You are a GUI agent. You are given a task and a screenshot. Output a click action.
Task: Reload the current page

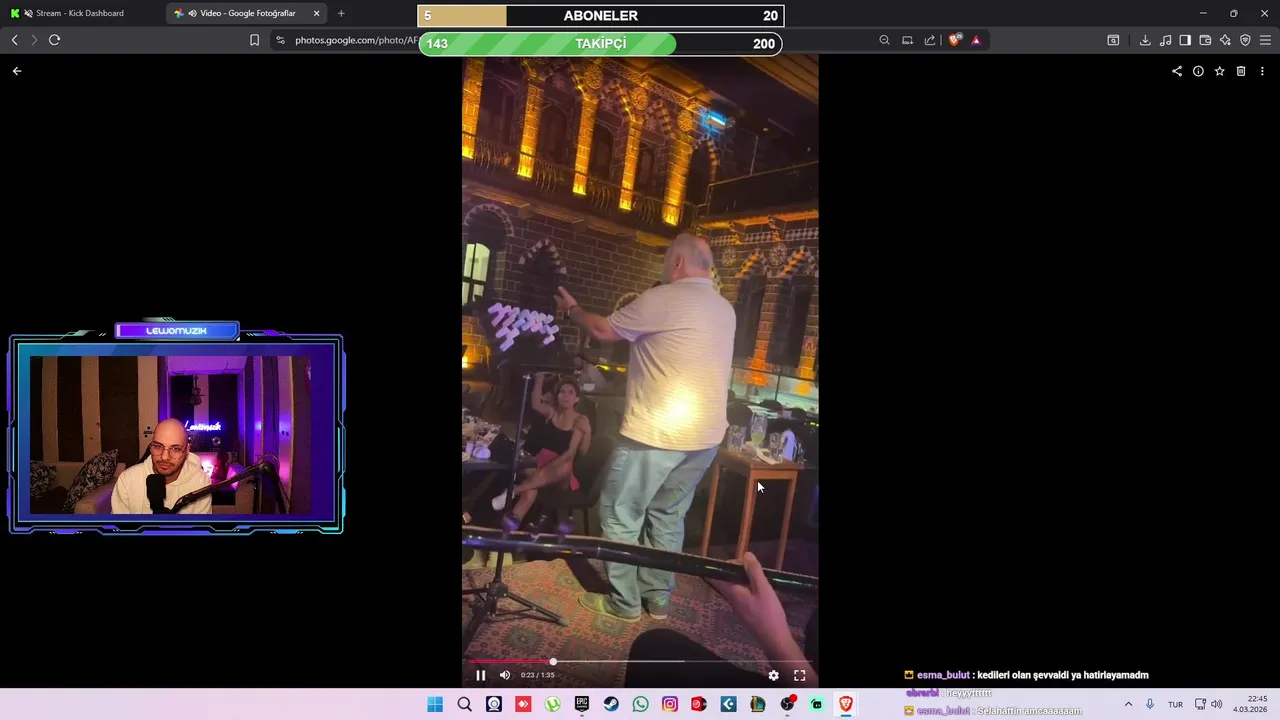pyautogui.click(x=54, y=40)
